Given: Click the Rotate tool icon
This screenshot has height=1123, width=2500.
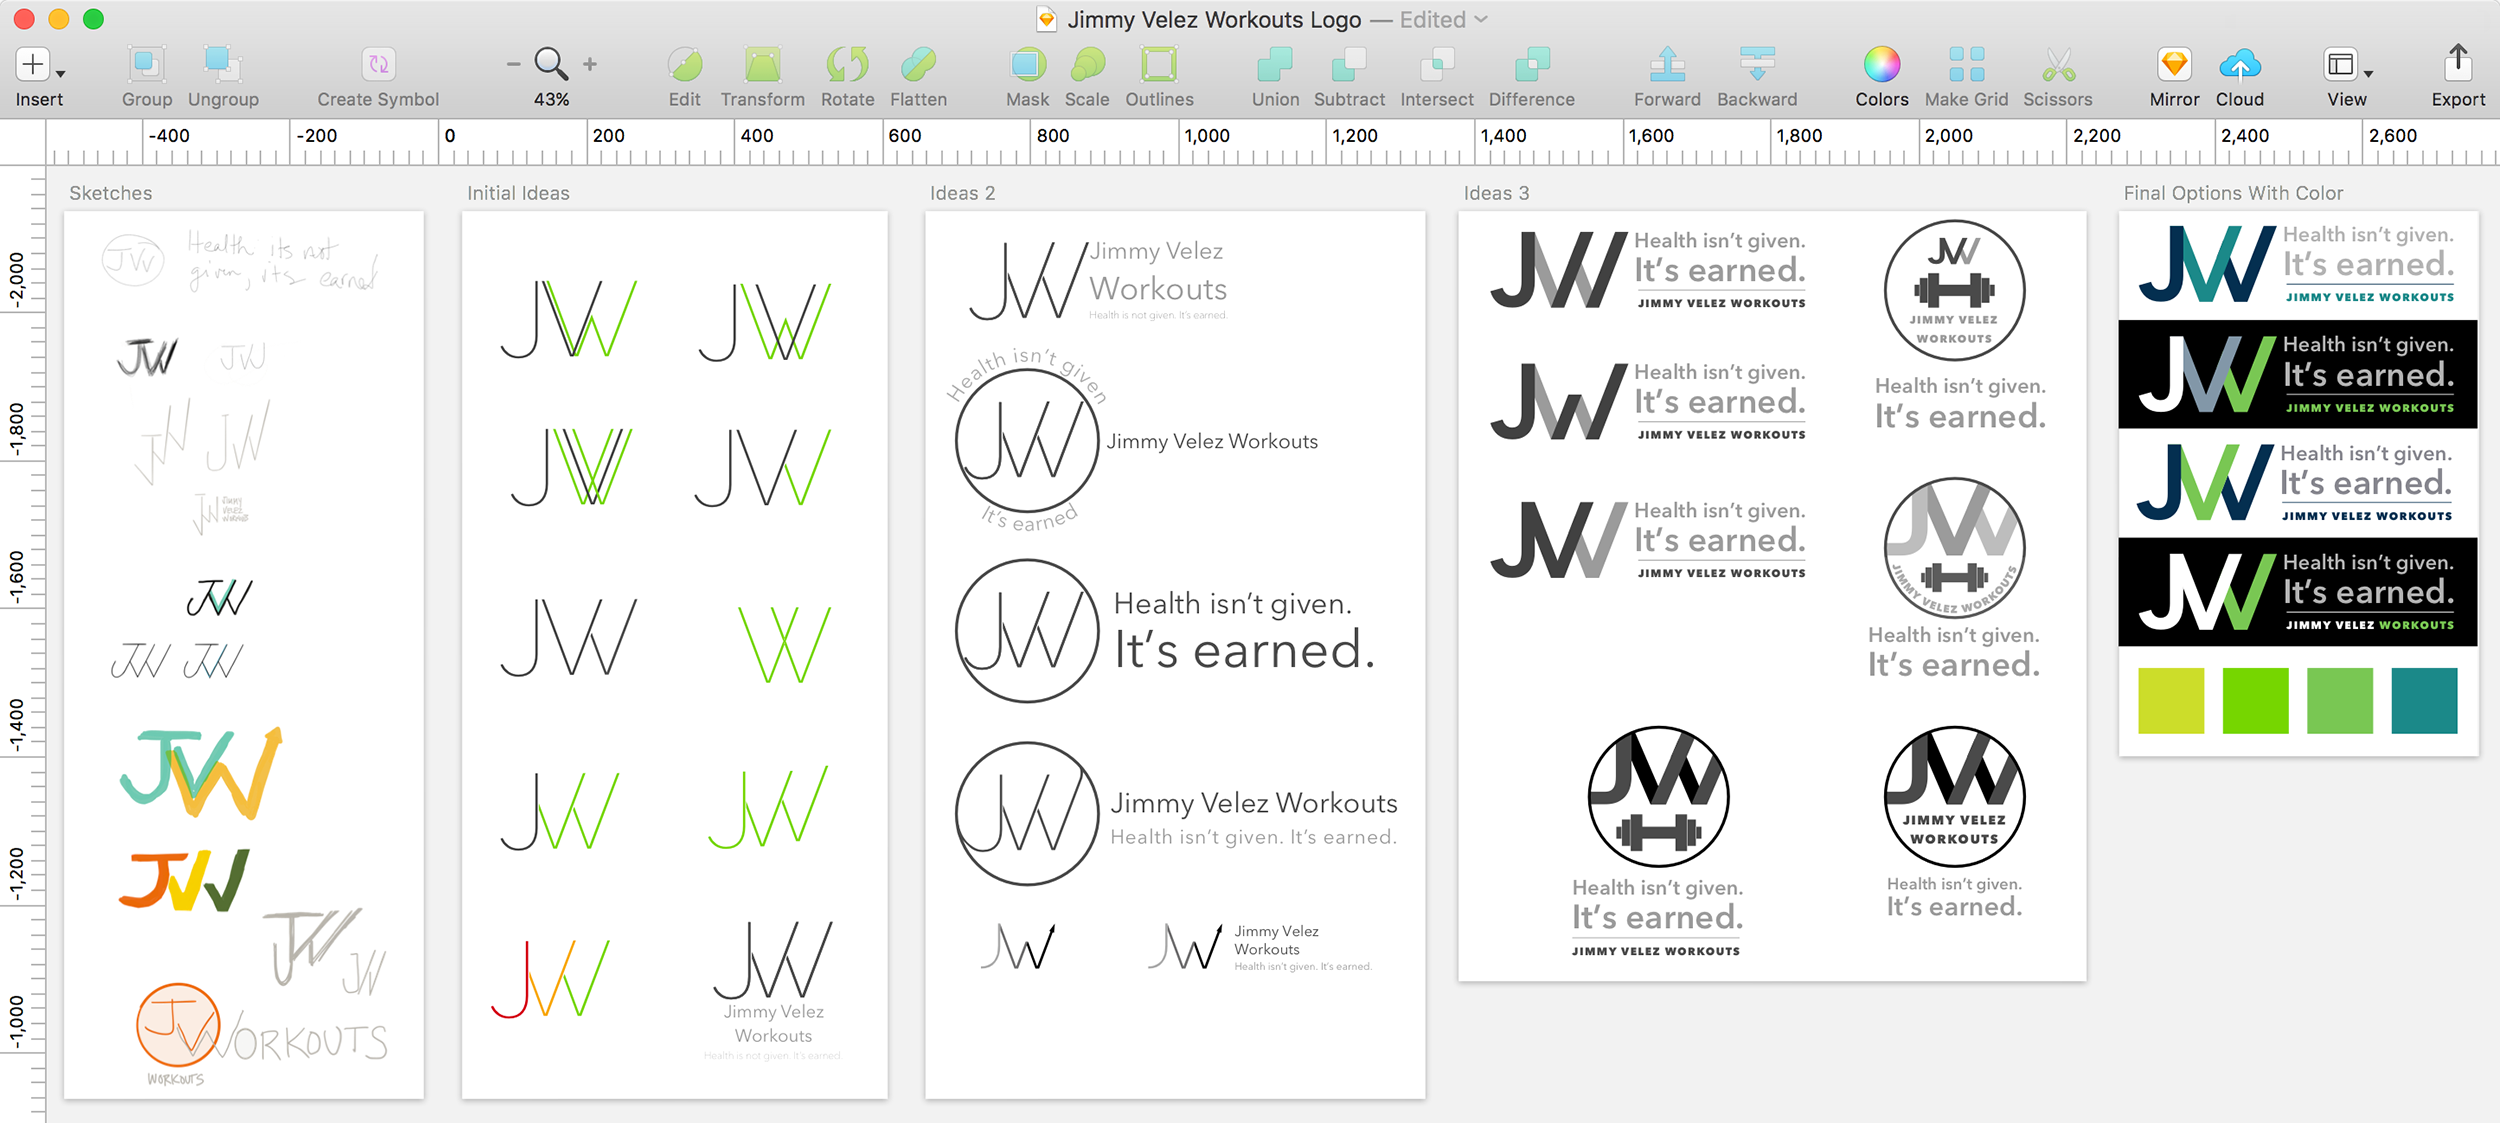Looking at the screenshot, I should click(x=847, y=66).
